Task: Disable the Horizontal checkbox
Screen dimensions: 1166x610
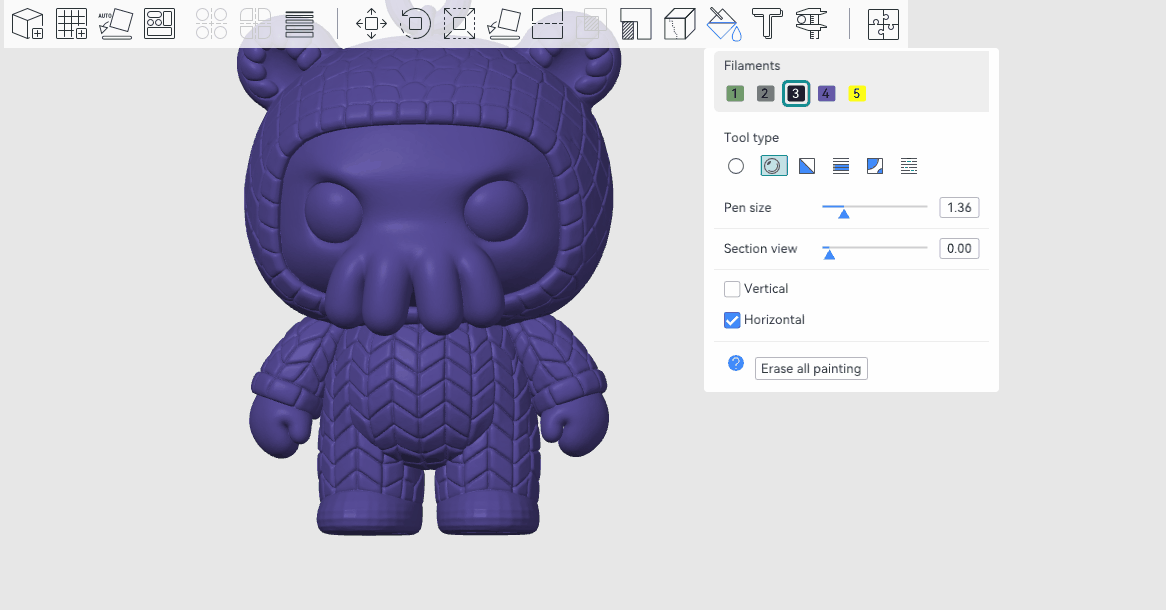Action: [732, 320]
